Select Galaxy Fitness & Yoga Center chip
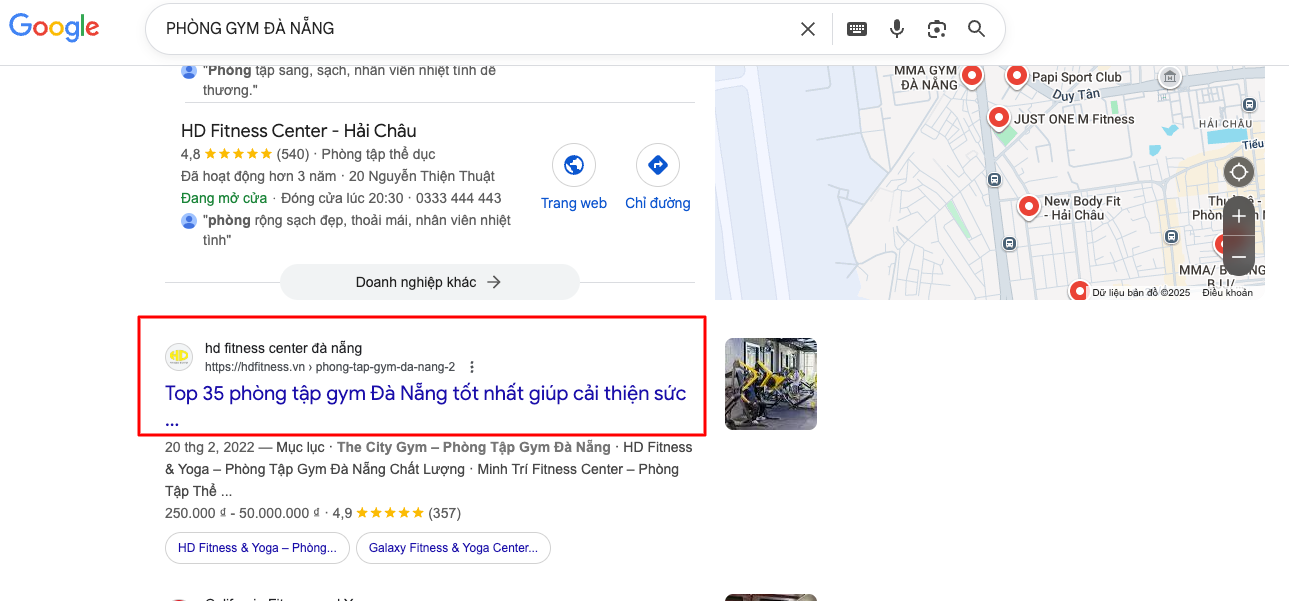1289x601 pixels. pyautogui.click(x=453, y=548)
